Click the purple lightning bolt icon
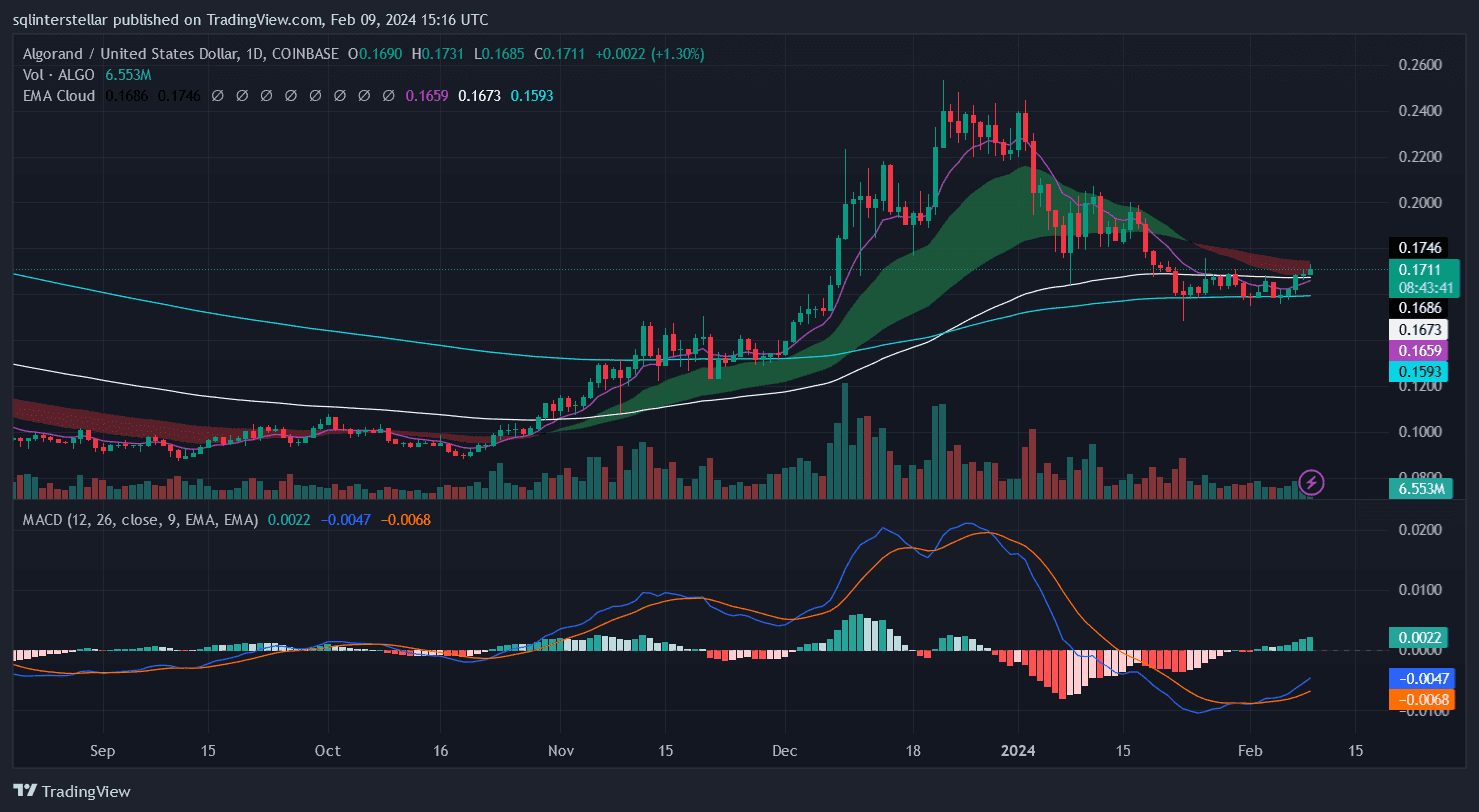 (1311, 482)
